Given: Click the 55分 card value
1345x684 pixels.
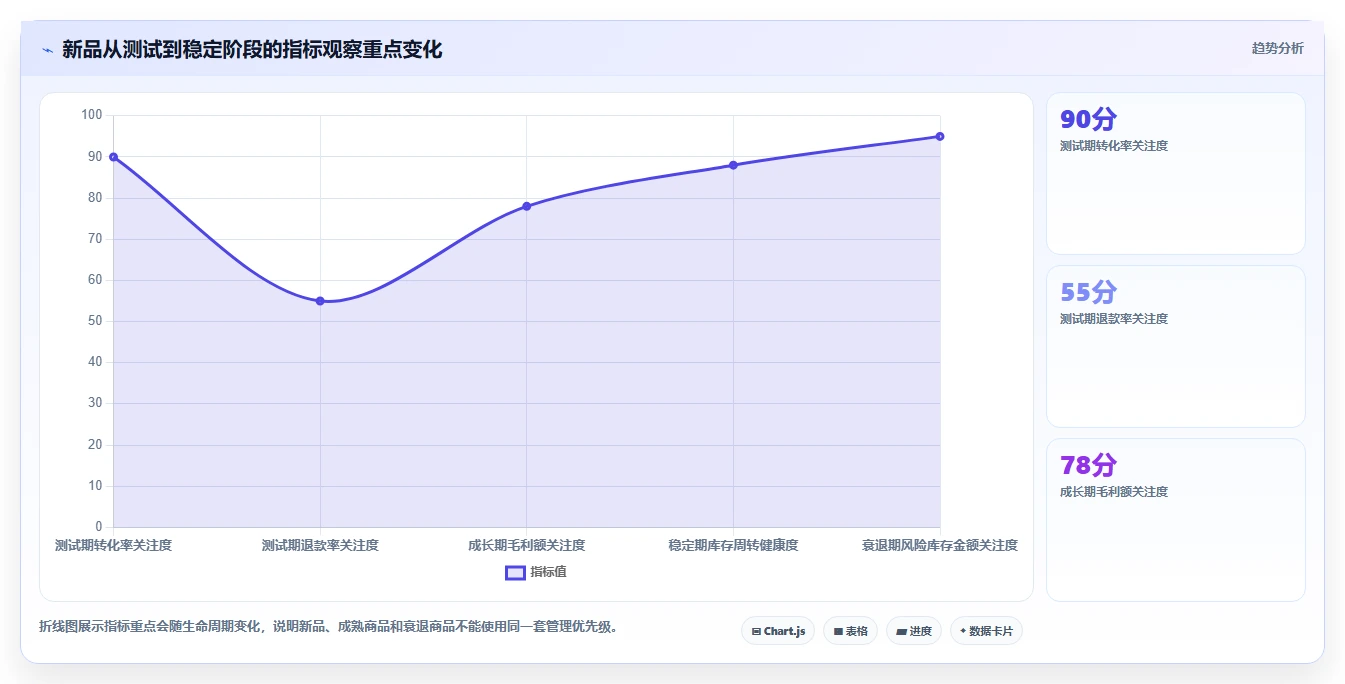Looking at the screenshot, I should [1088, 293].
